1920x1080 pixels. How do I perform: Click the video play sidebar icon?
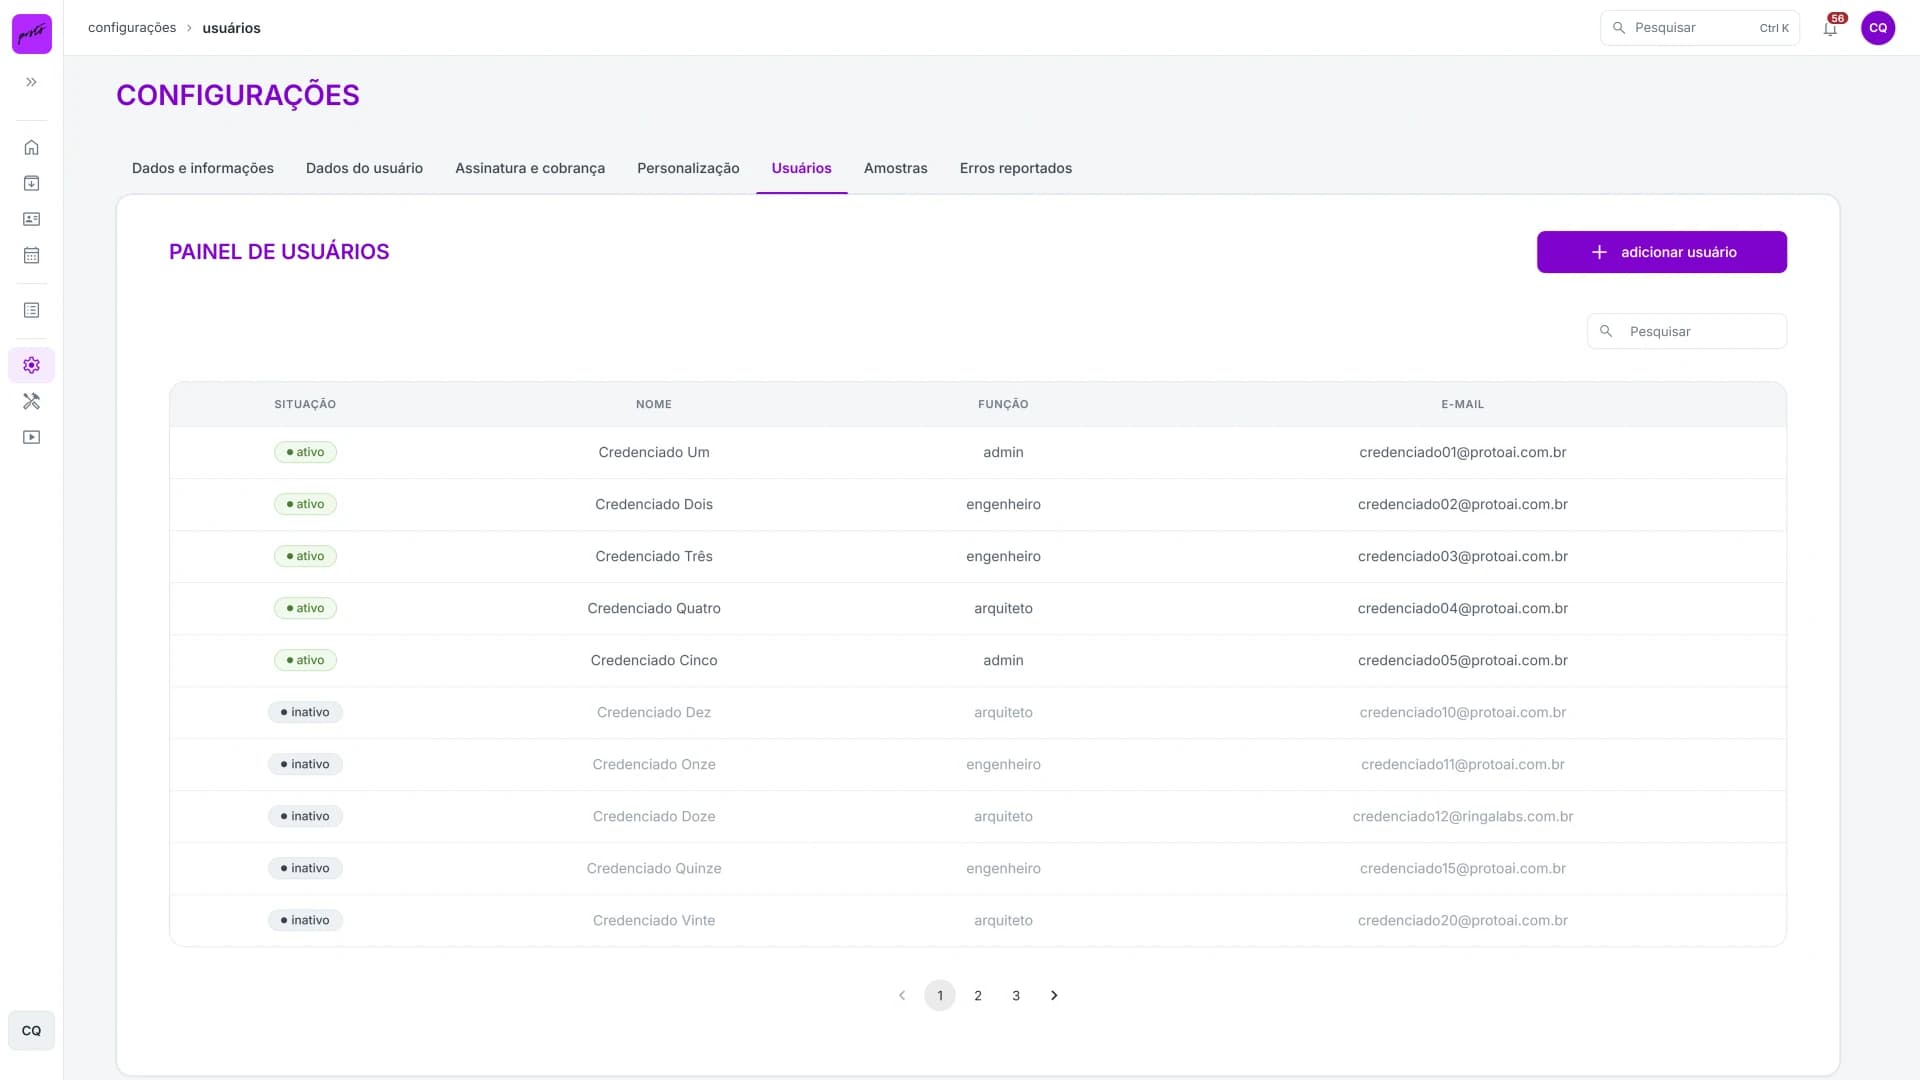(31, 437)
